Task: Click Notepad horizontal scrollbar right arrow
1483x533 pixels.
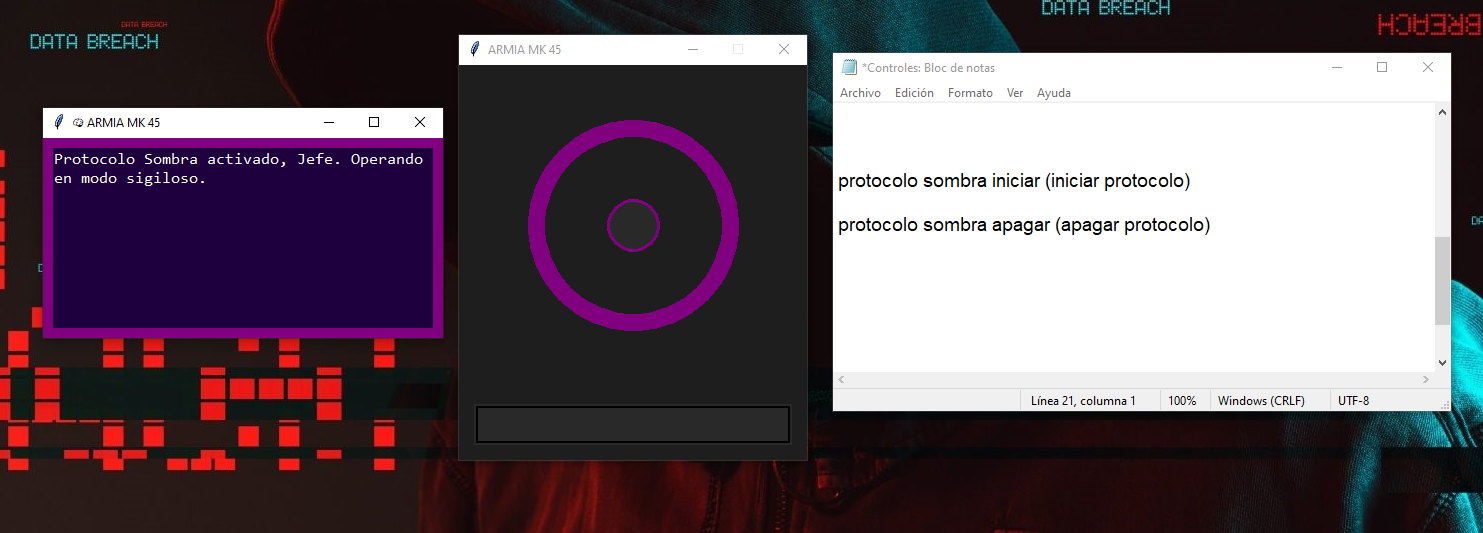Action: [x=1426, y=380]
